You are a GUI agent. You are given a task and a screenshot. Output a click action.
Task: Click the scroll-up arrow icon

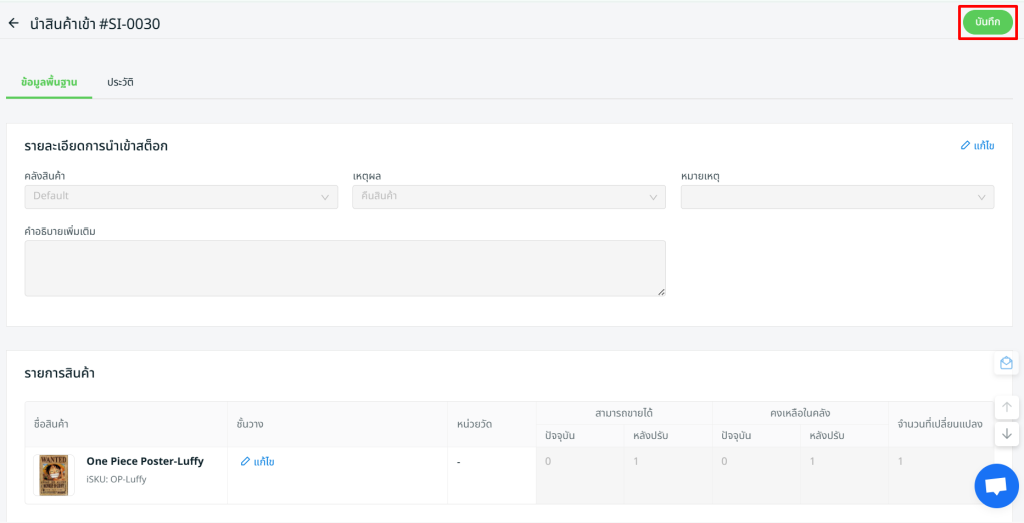click(x=1006, y=407)
